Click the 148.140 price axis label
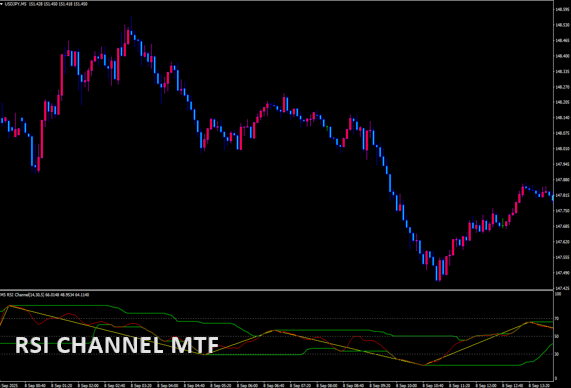This screenshot has width=571, height=388. 563,118
